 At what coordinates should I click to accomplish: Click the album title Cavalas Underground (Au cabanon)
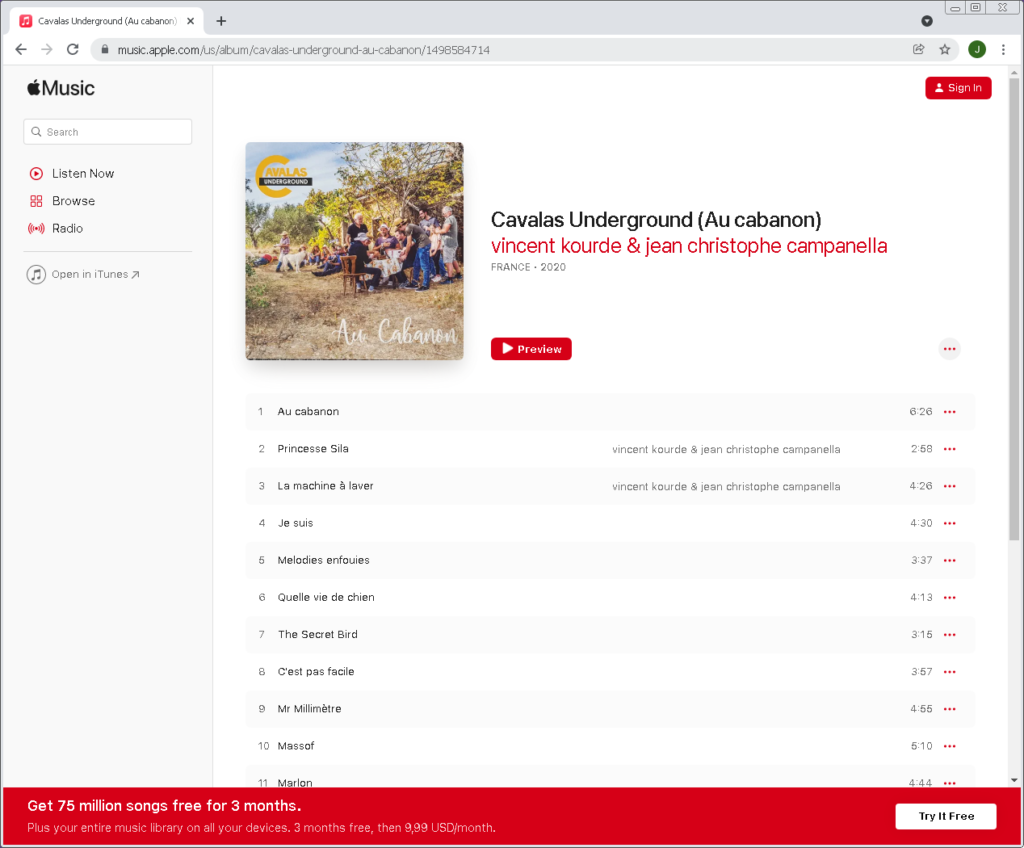tap(656, 220)
